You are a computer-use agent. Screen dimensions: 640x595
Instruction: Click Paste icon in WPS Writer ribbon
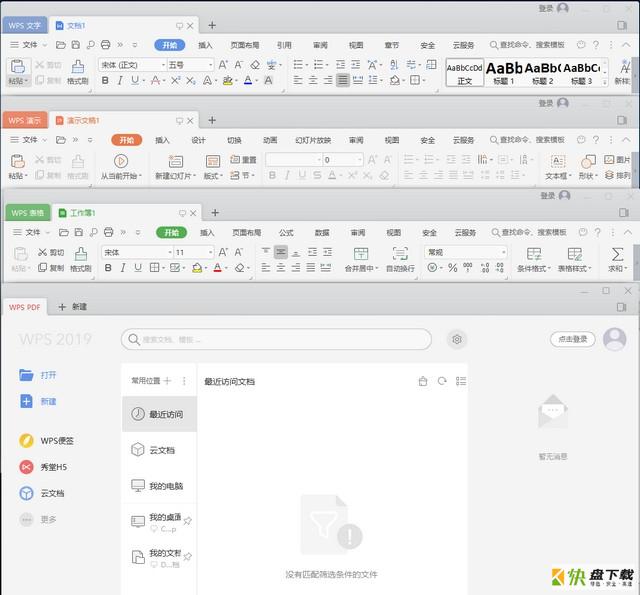click(18, 66)
